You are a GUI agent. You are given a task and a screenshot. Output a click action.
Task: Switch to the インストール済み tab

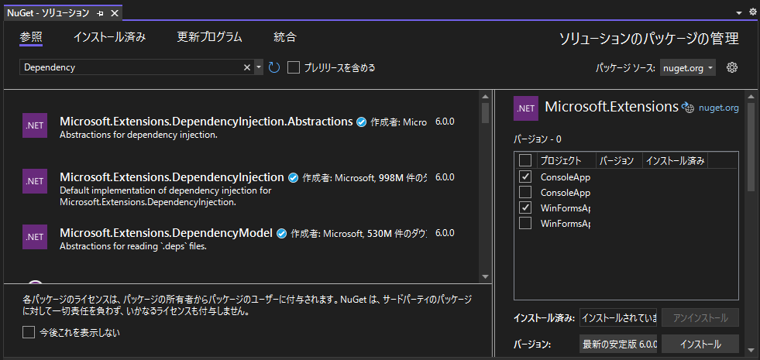pos(110,37)
